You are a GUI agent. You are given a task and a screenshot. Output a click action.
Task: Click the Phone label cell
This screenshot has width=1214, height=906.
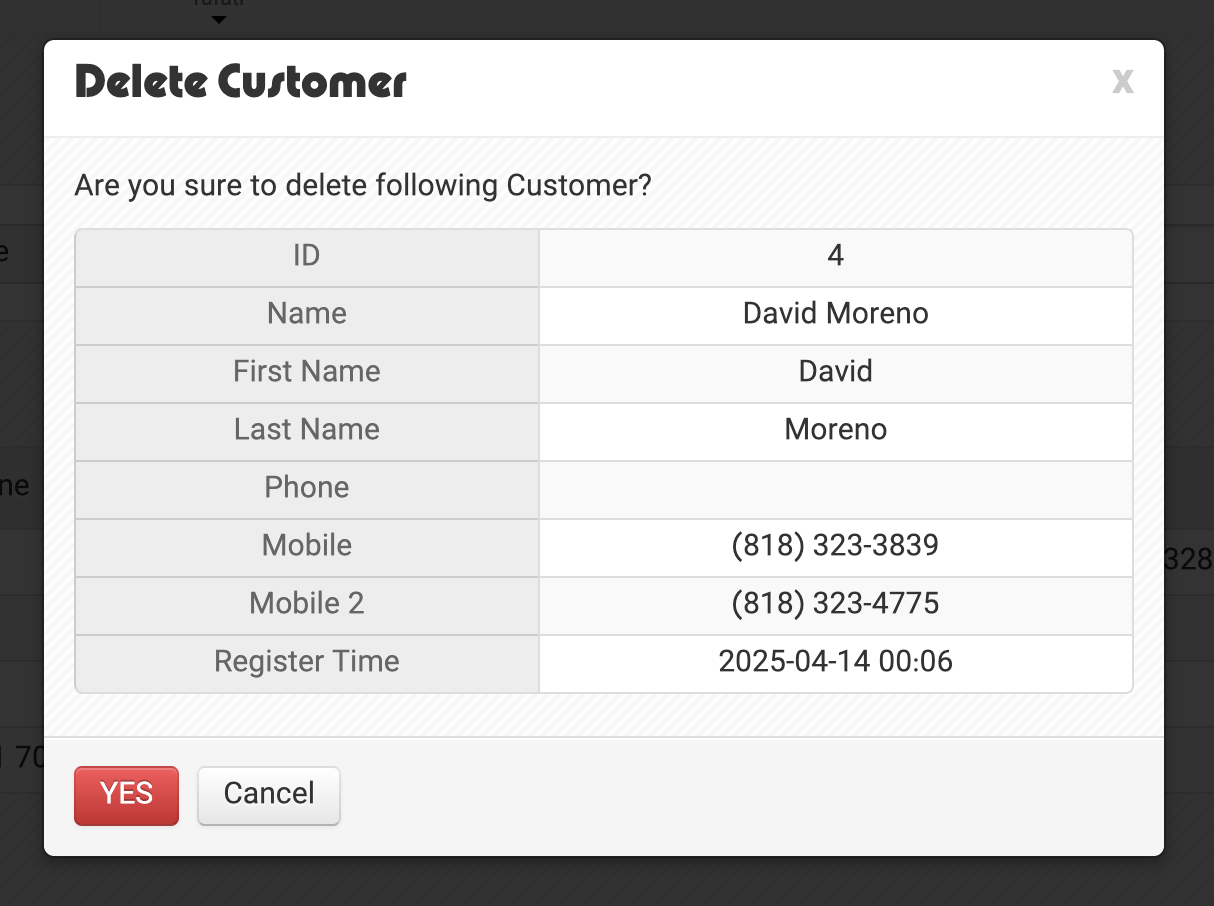(x=307, y=490)
